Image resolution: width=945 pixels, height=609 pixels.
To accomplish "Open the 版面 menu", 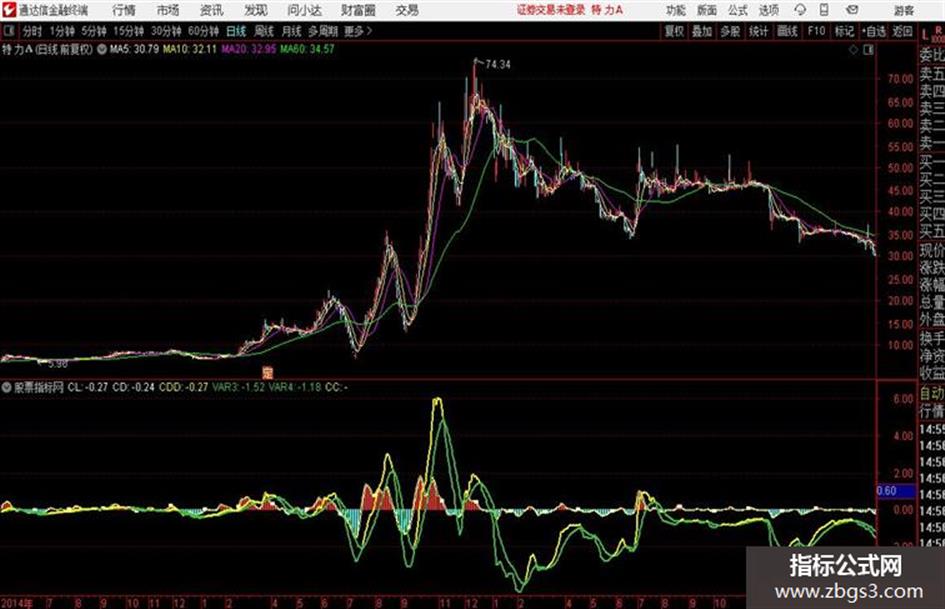I will point(707,10).
